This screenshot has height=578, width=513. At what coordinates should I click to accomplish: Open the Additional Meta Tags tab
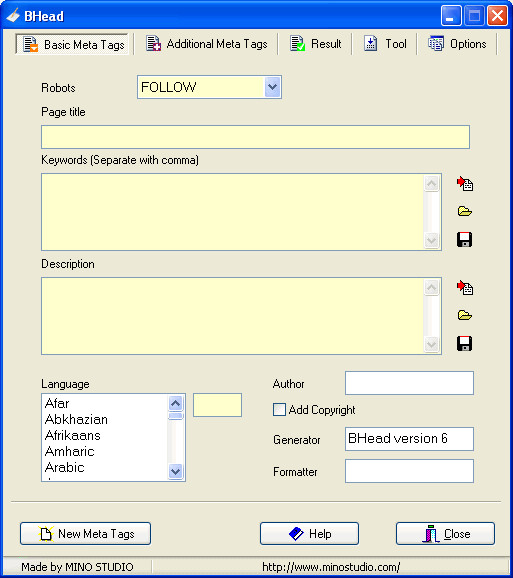206,44
